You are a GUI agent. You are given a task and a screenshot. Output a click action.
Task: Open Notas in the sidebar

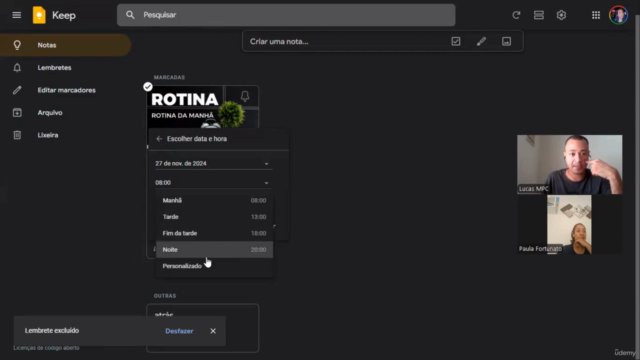65,45
